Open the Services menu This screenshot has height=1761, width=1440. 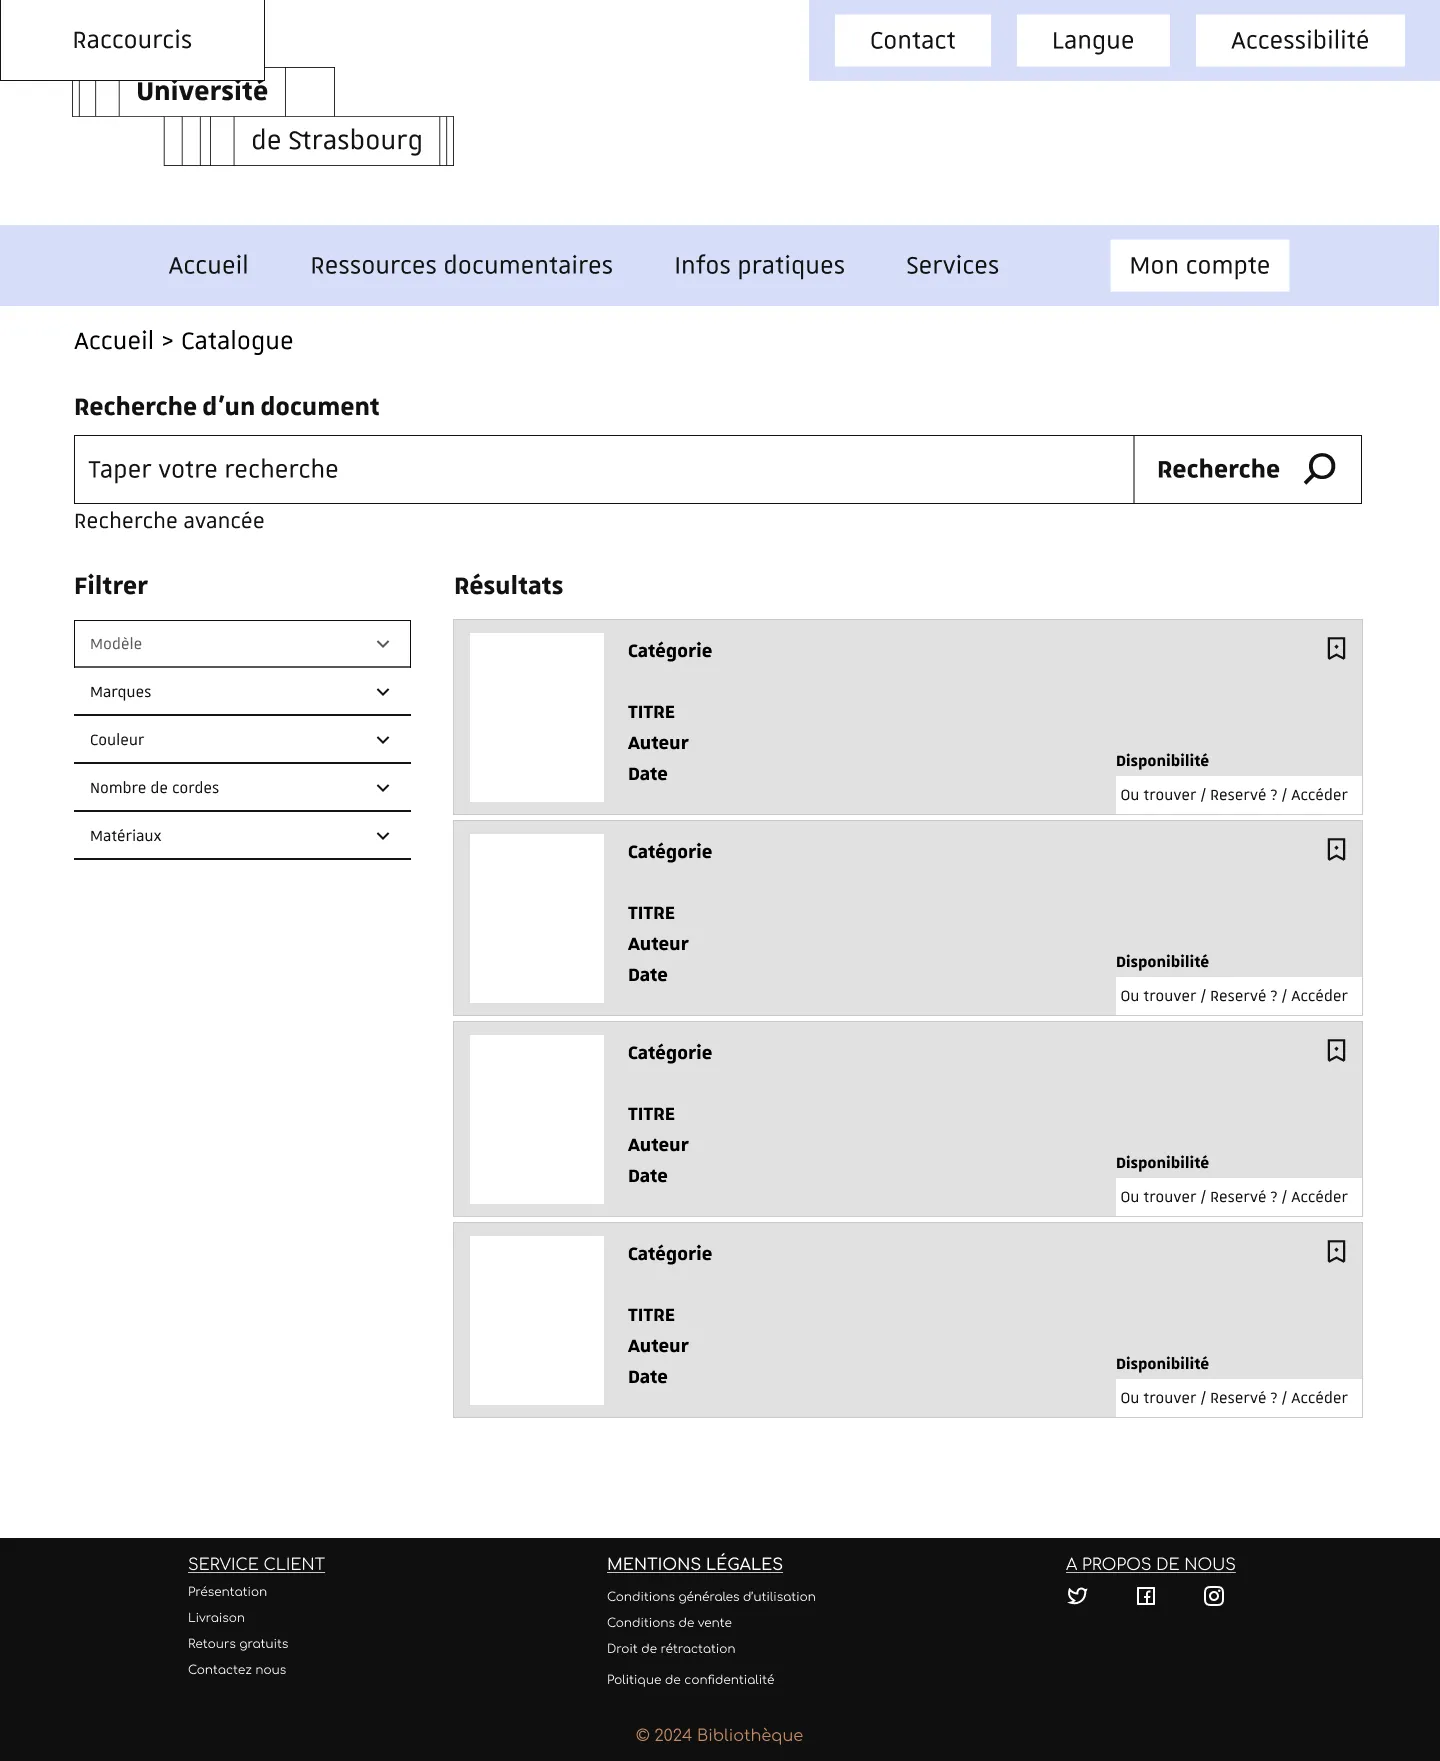tap(952, 265)
